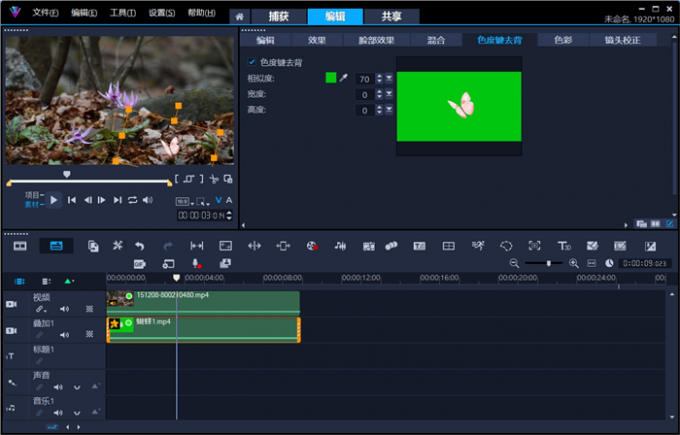This screenshot has width=680, height=435.
Task: Zoom in the timeline
Action: 573,263
